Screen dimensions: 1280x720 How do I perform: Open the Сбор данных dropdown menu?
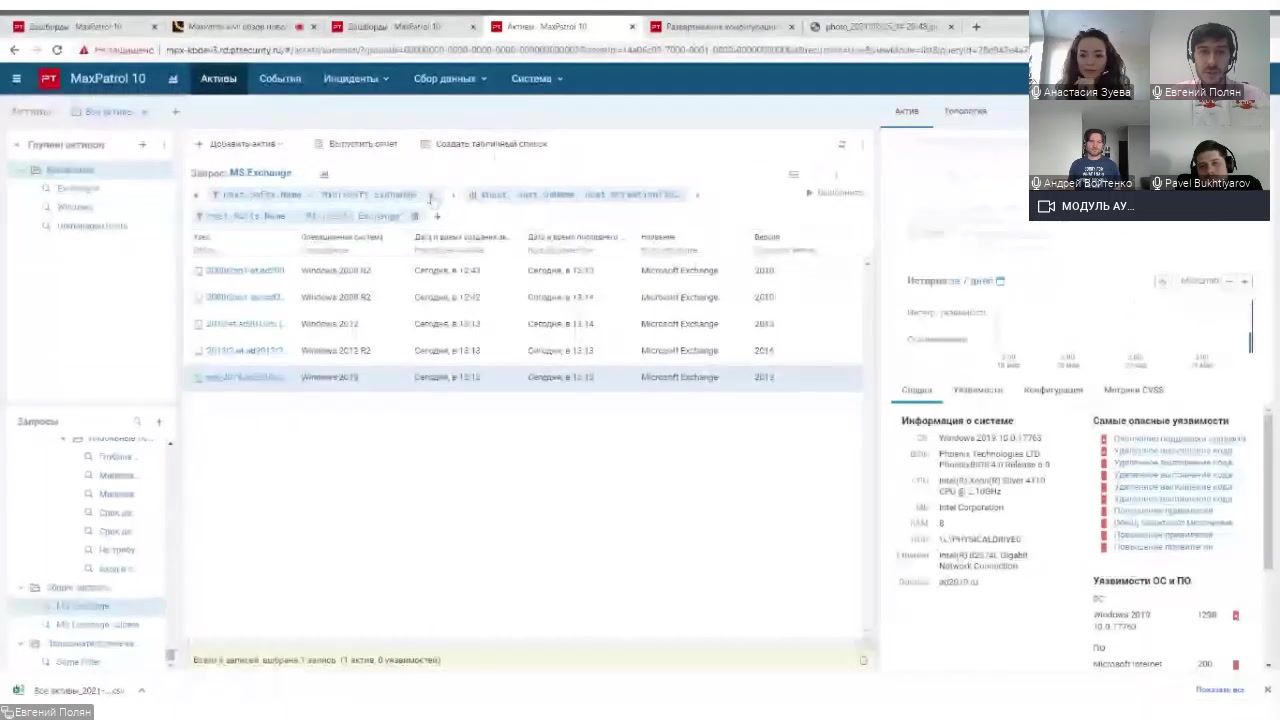[x=450, y=78]
